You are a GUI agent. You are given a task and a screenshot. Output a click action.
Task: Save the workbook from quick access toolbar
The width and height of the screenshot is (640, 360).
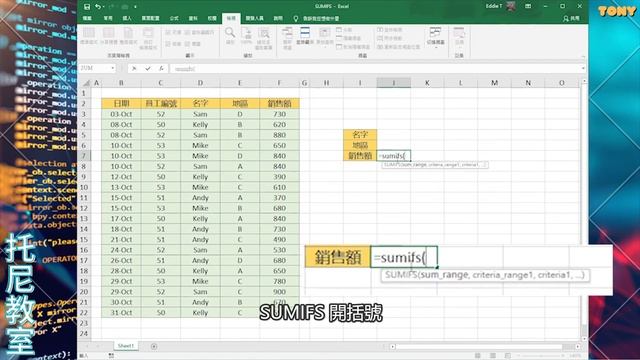coord(87,7)
